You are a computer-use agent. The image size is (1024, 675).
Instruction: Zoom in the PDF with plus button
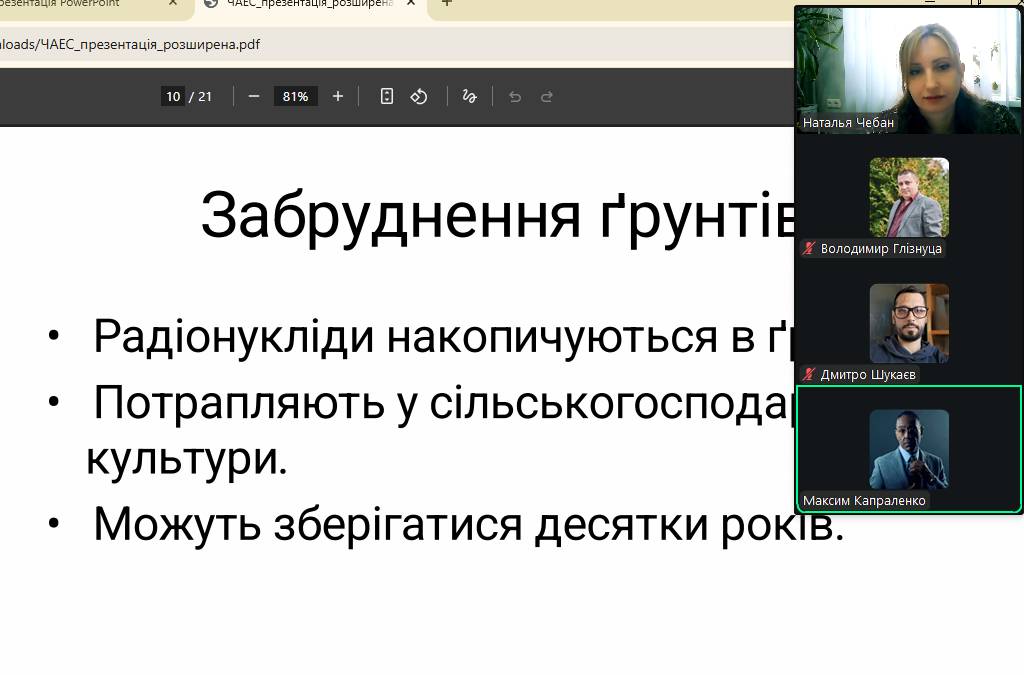[x=338, y=96]
